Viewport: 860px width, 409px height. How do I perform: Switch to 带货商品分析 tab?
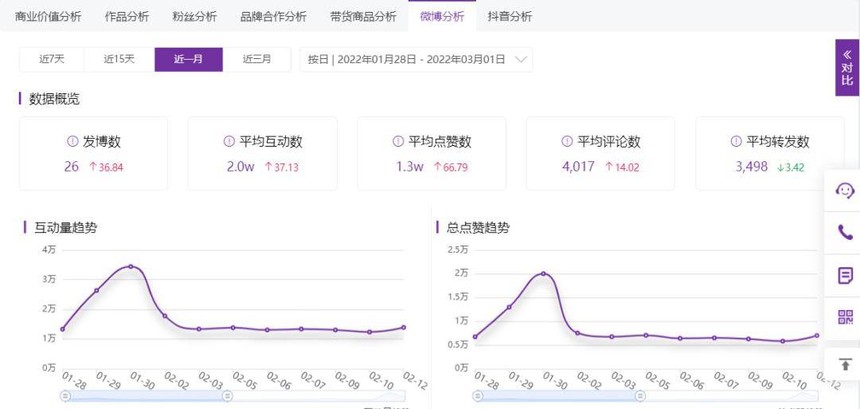pyautogui.click(x=363, y=16)
